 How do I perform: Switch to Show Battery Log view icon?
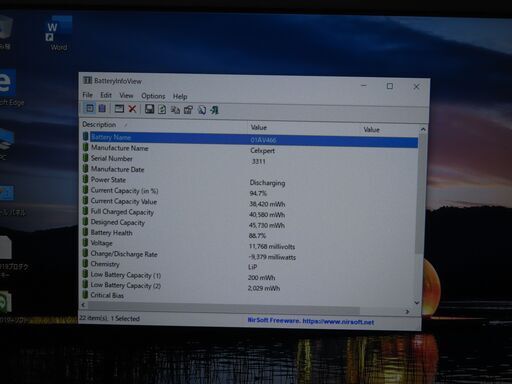(x=102, y=108)
